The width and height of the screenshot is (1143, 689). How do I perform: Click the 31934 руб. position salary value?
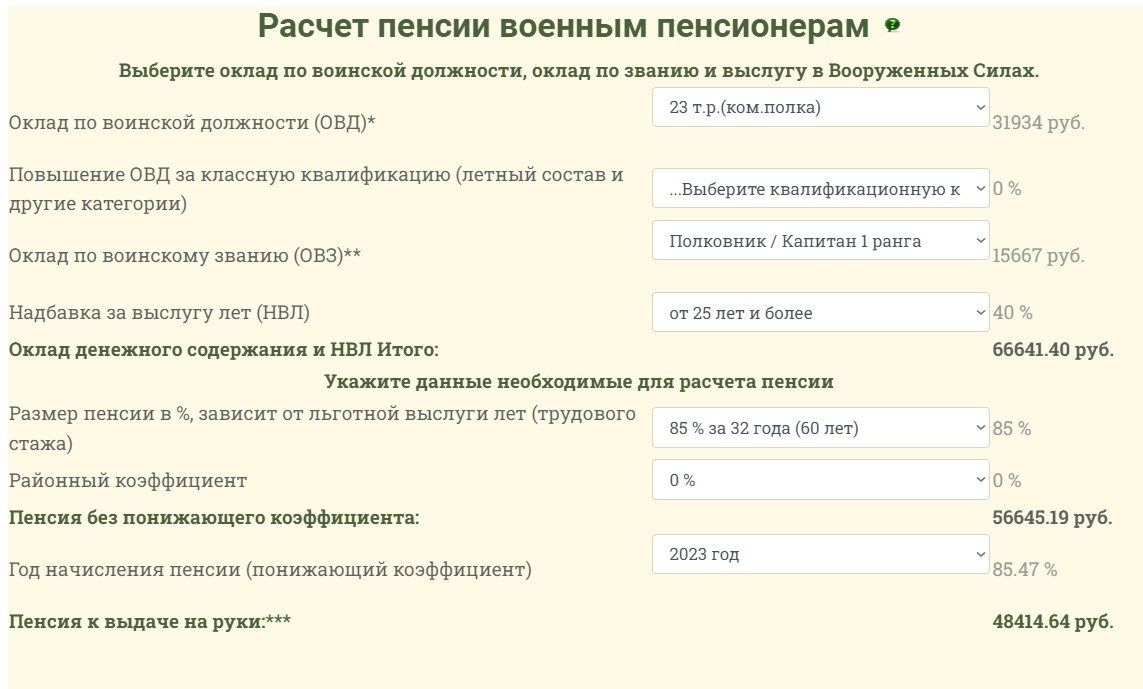tap(1038, 123)
